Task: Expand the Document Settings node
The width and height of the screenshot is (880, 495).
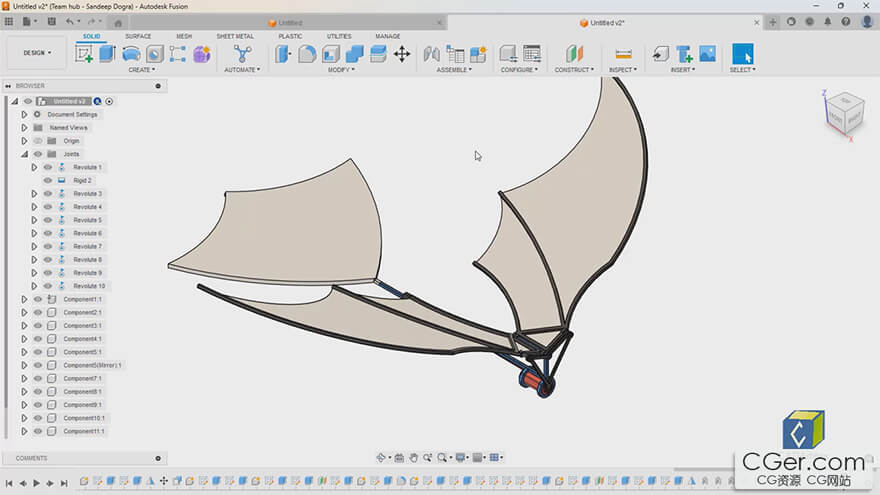Action: click(x=24, y=114)
